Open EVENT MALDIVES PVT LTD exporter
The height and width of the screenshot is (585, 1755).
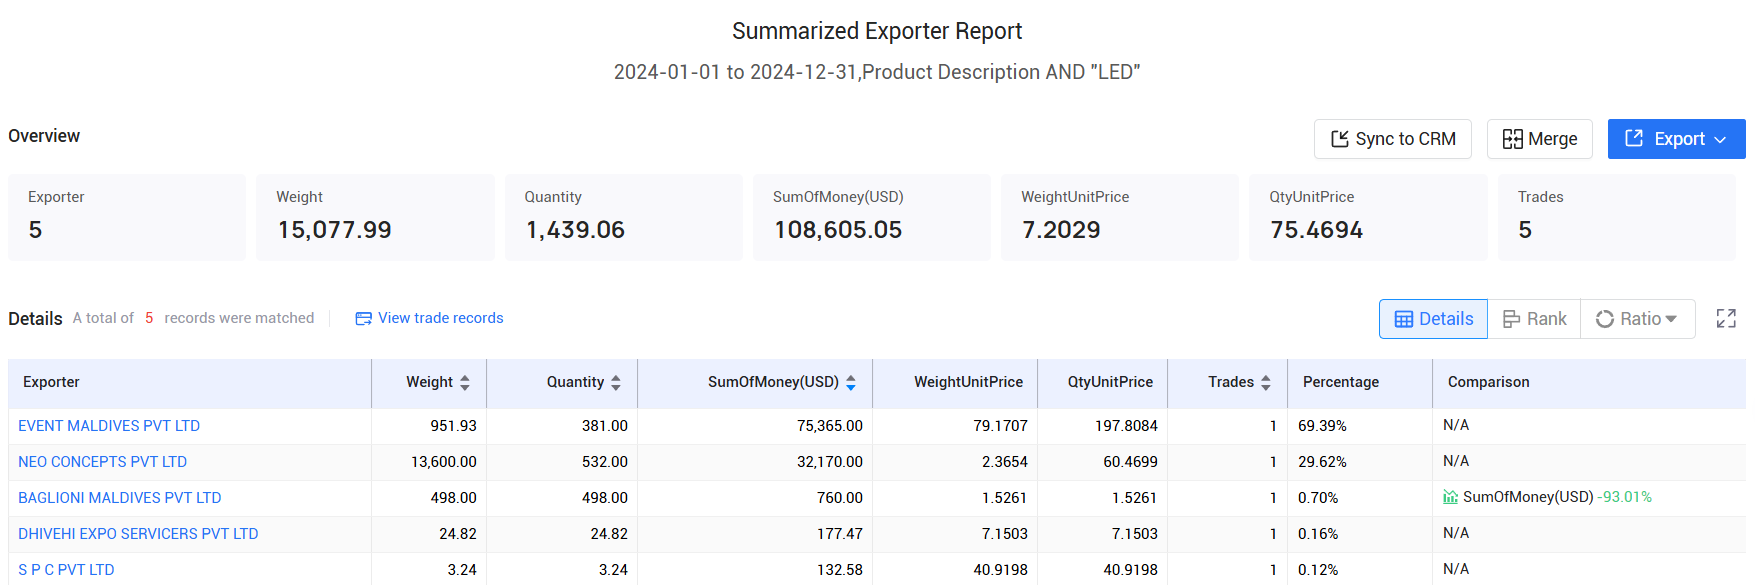point(109,426)
